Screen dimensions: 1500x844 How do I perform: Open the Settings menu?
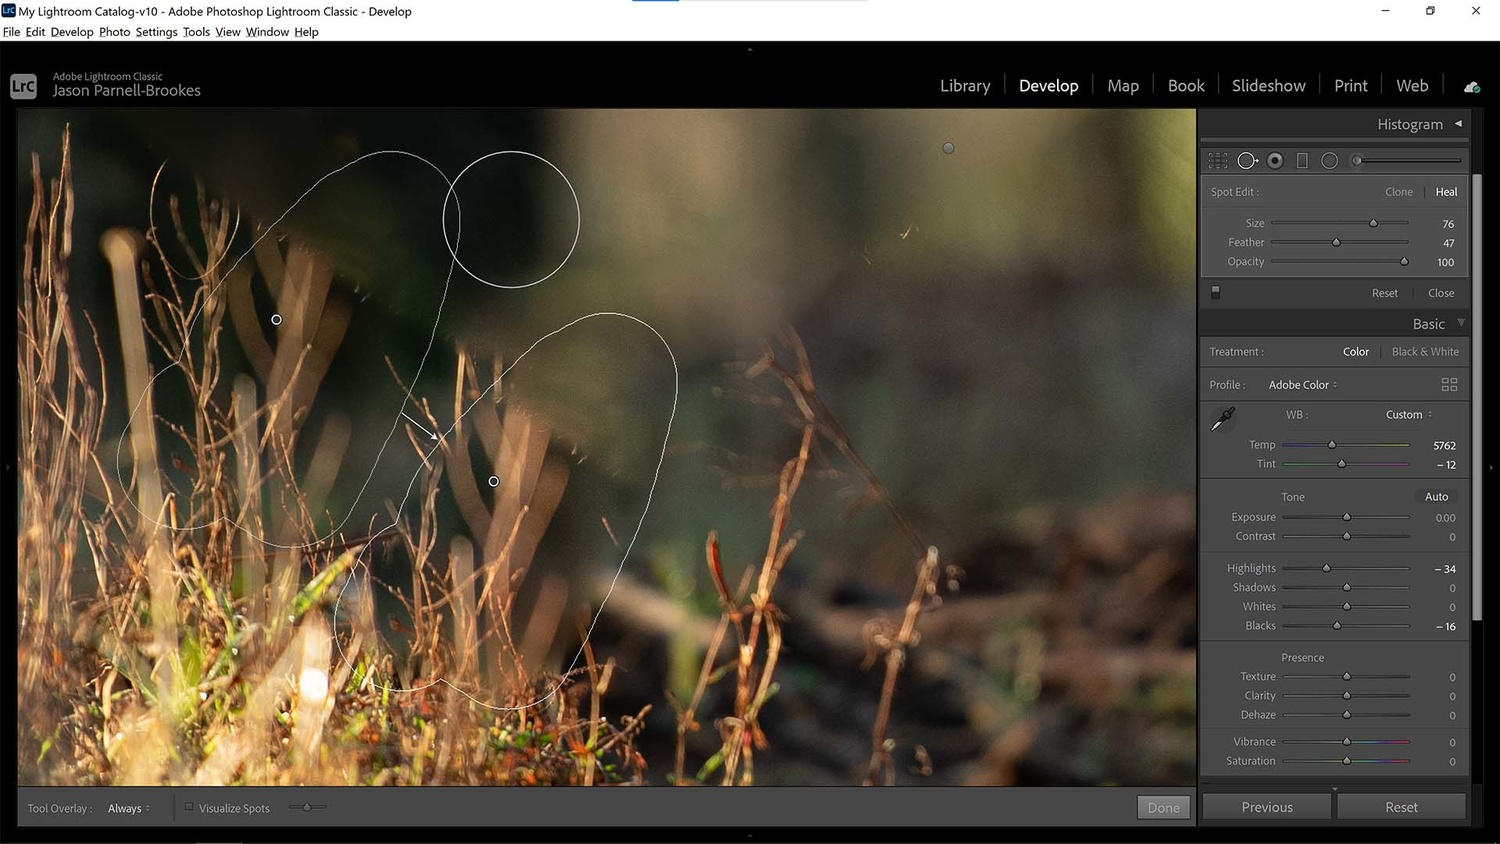156,32
